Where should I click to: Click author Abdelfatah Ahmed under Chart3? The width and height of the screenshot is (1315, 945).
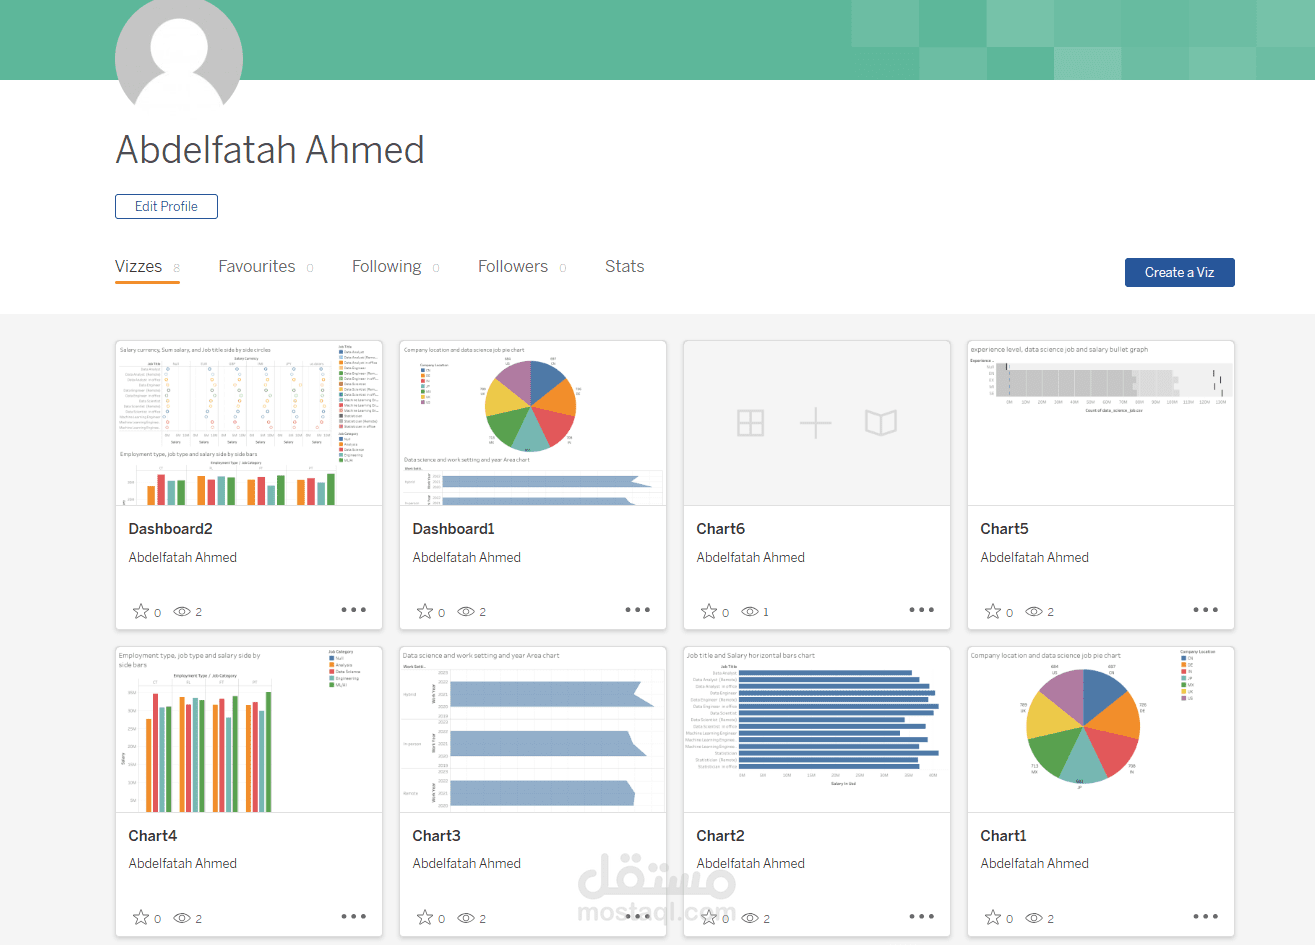pyautogui.click(x=466, y=864)
